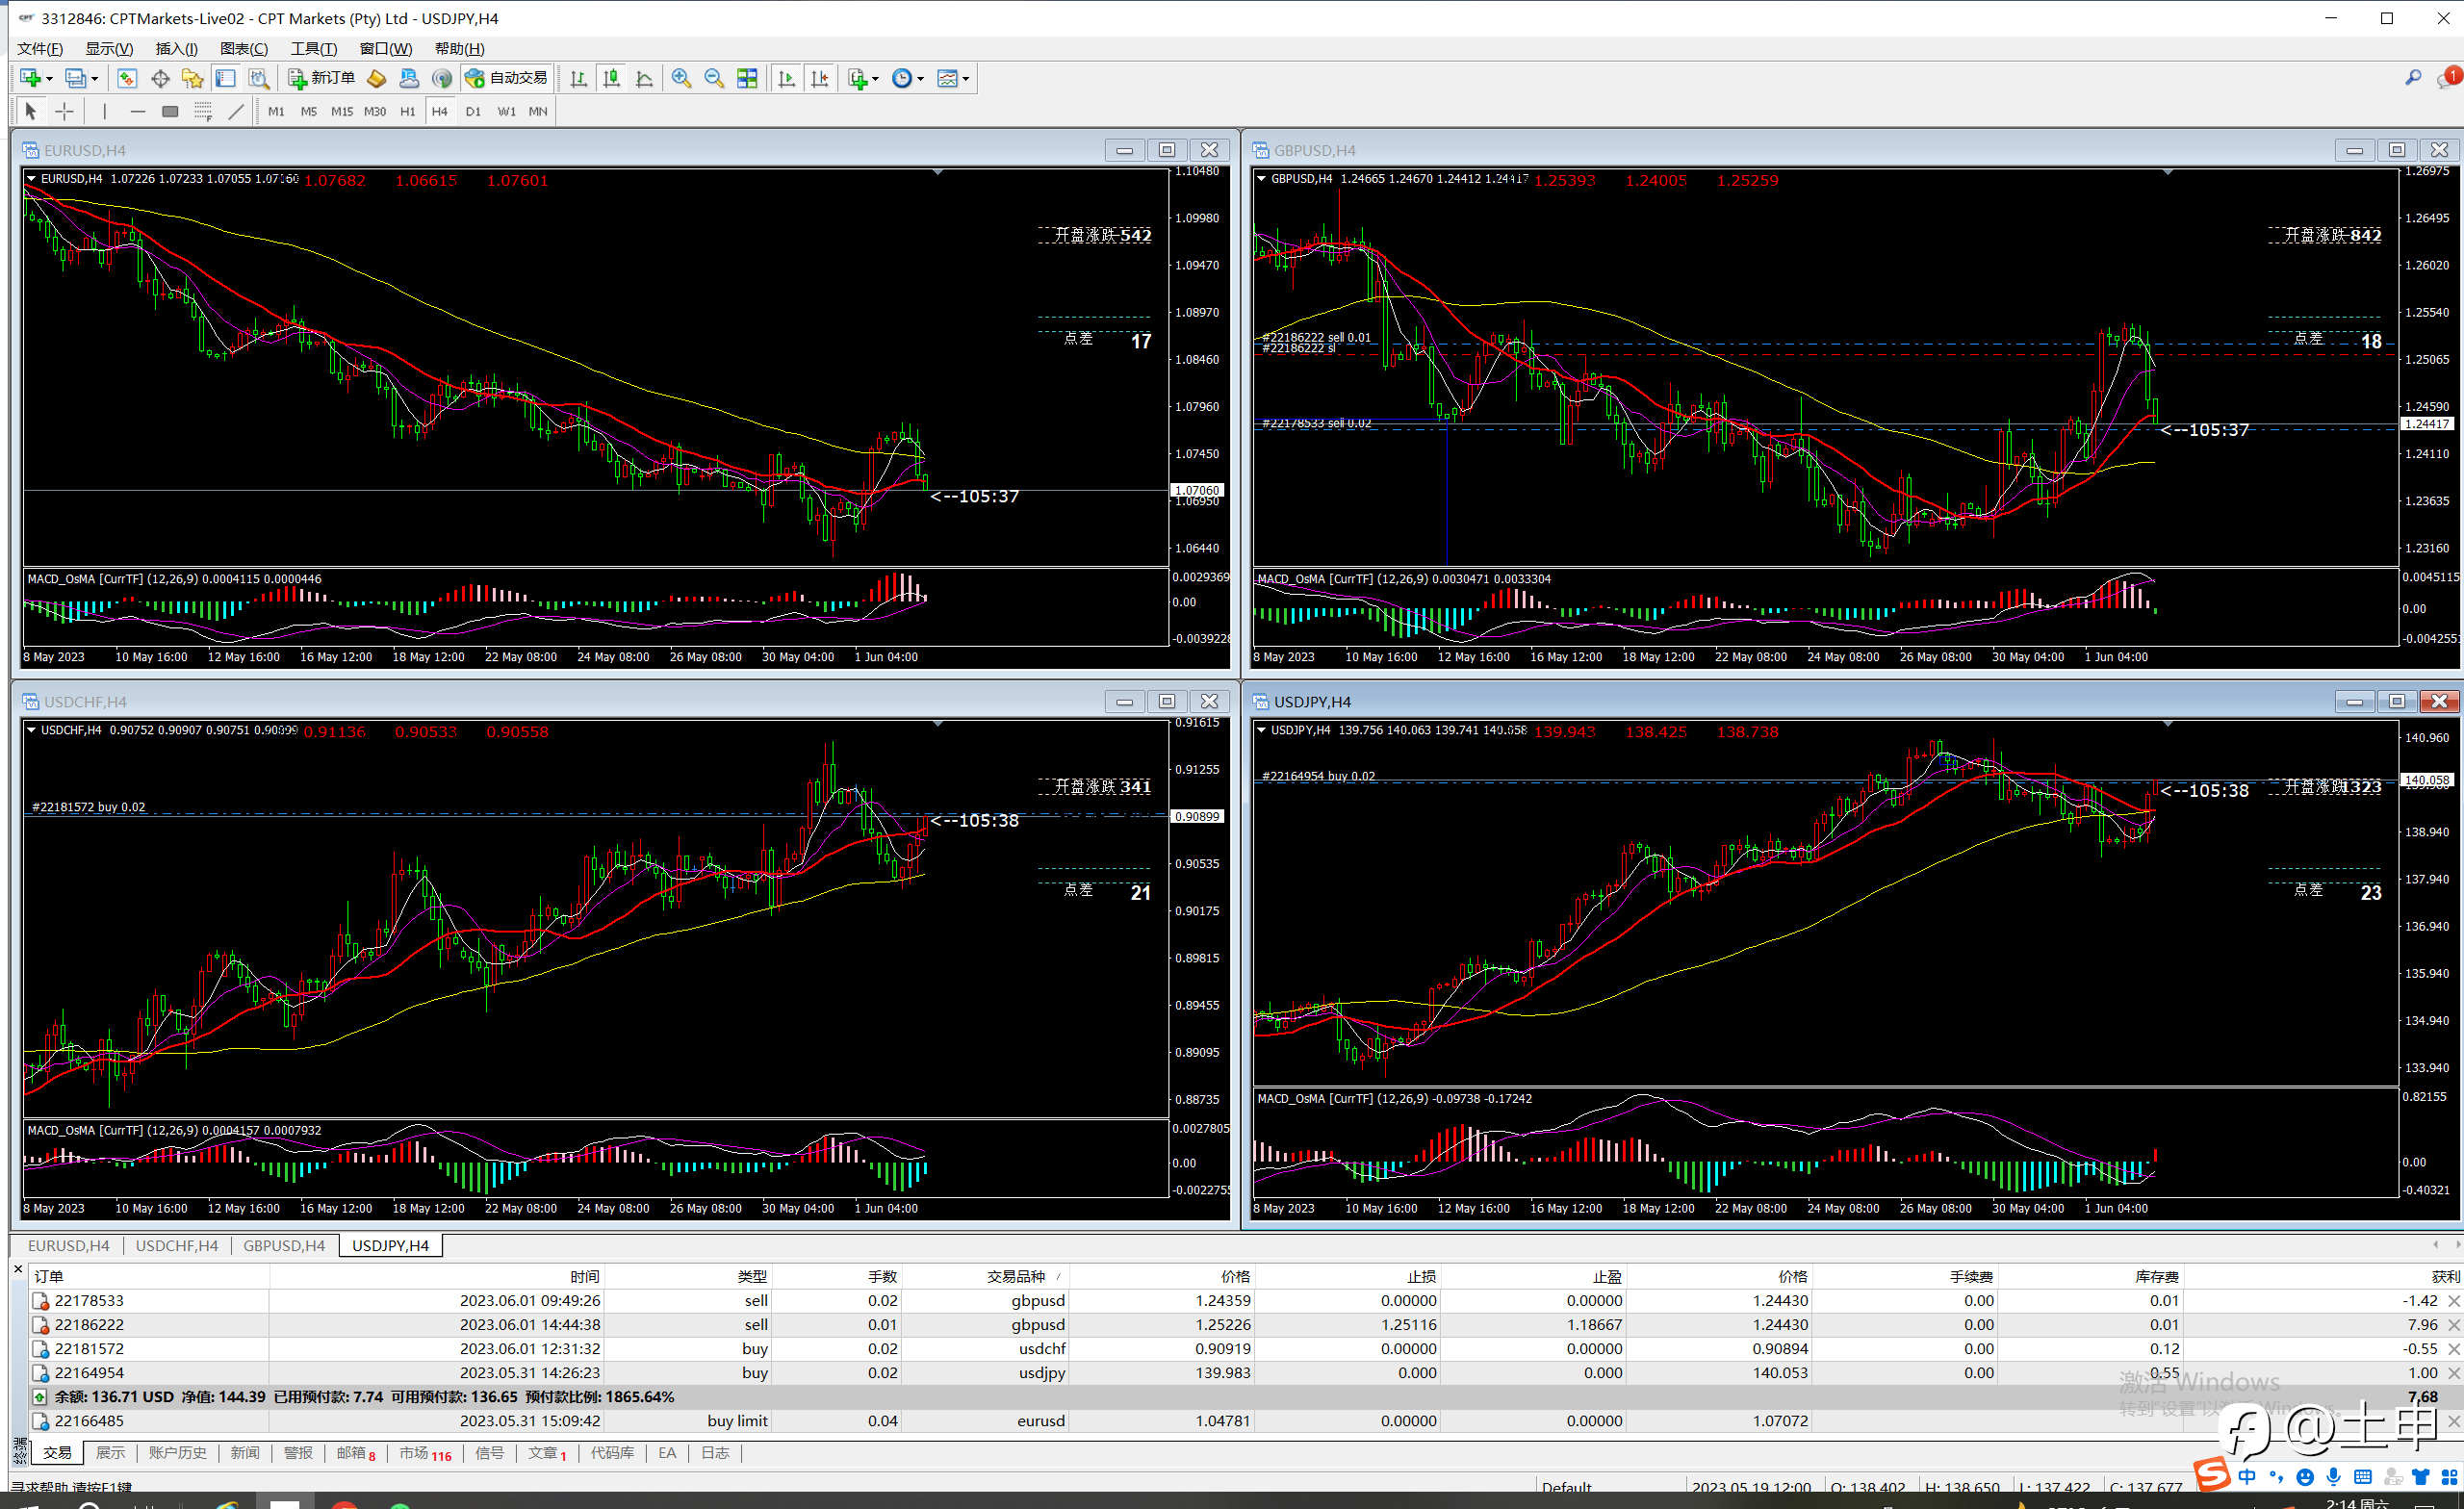Expand the profiles dropdown arrow
2464x1509 pixels.
(x=95, y=79)
